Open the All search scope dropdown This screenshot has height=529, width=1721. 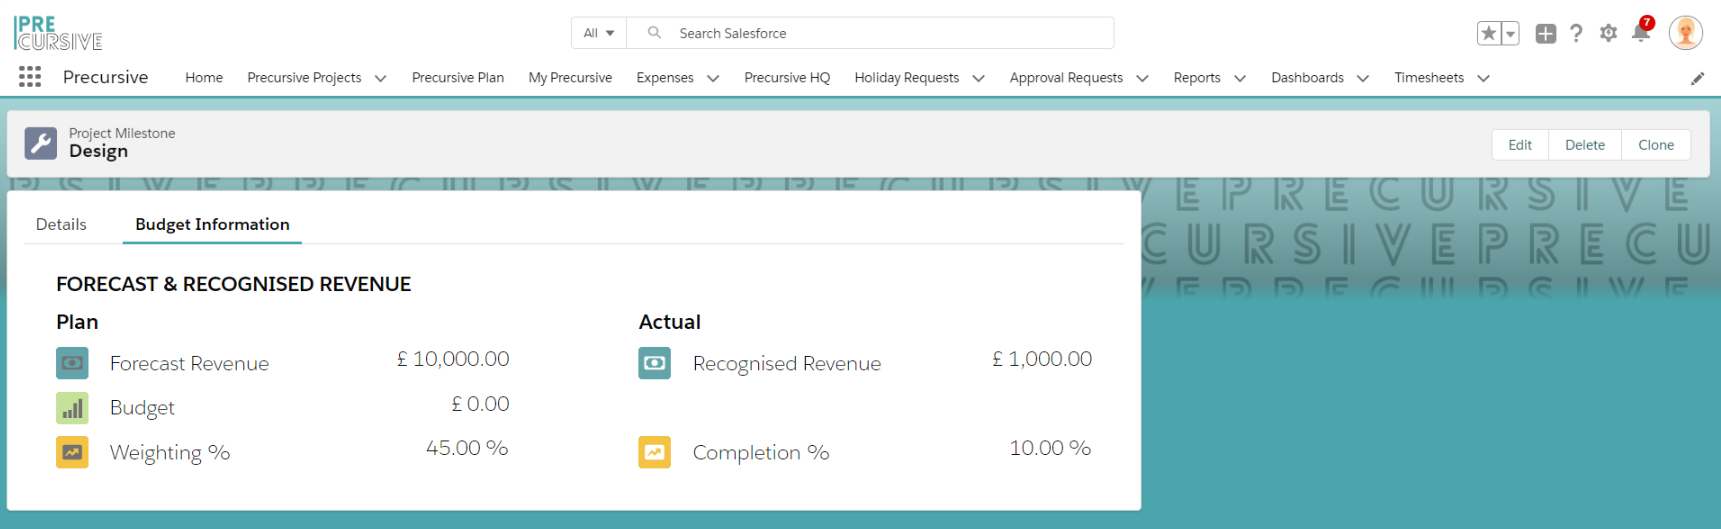pos(599,33)
